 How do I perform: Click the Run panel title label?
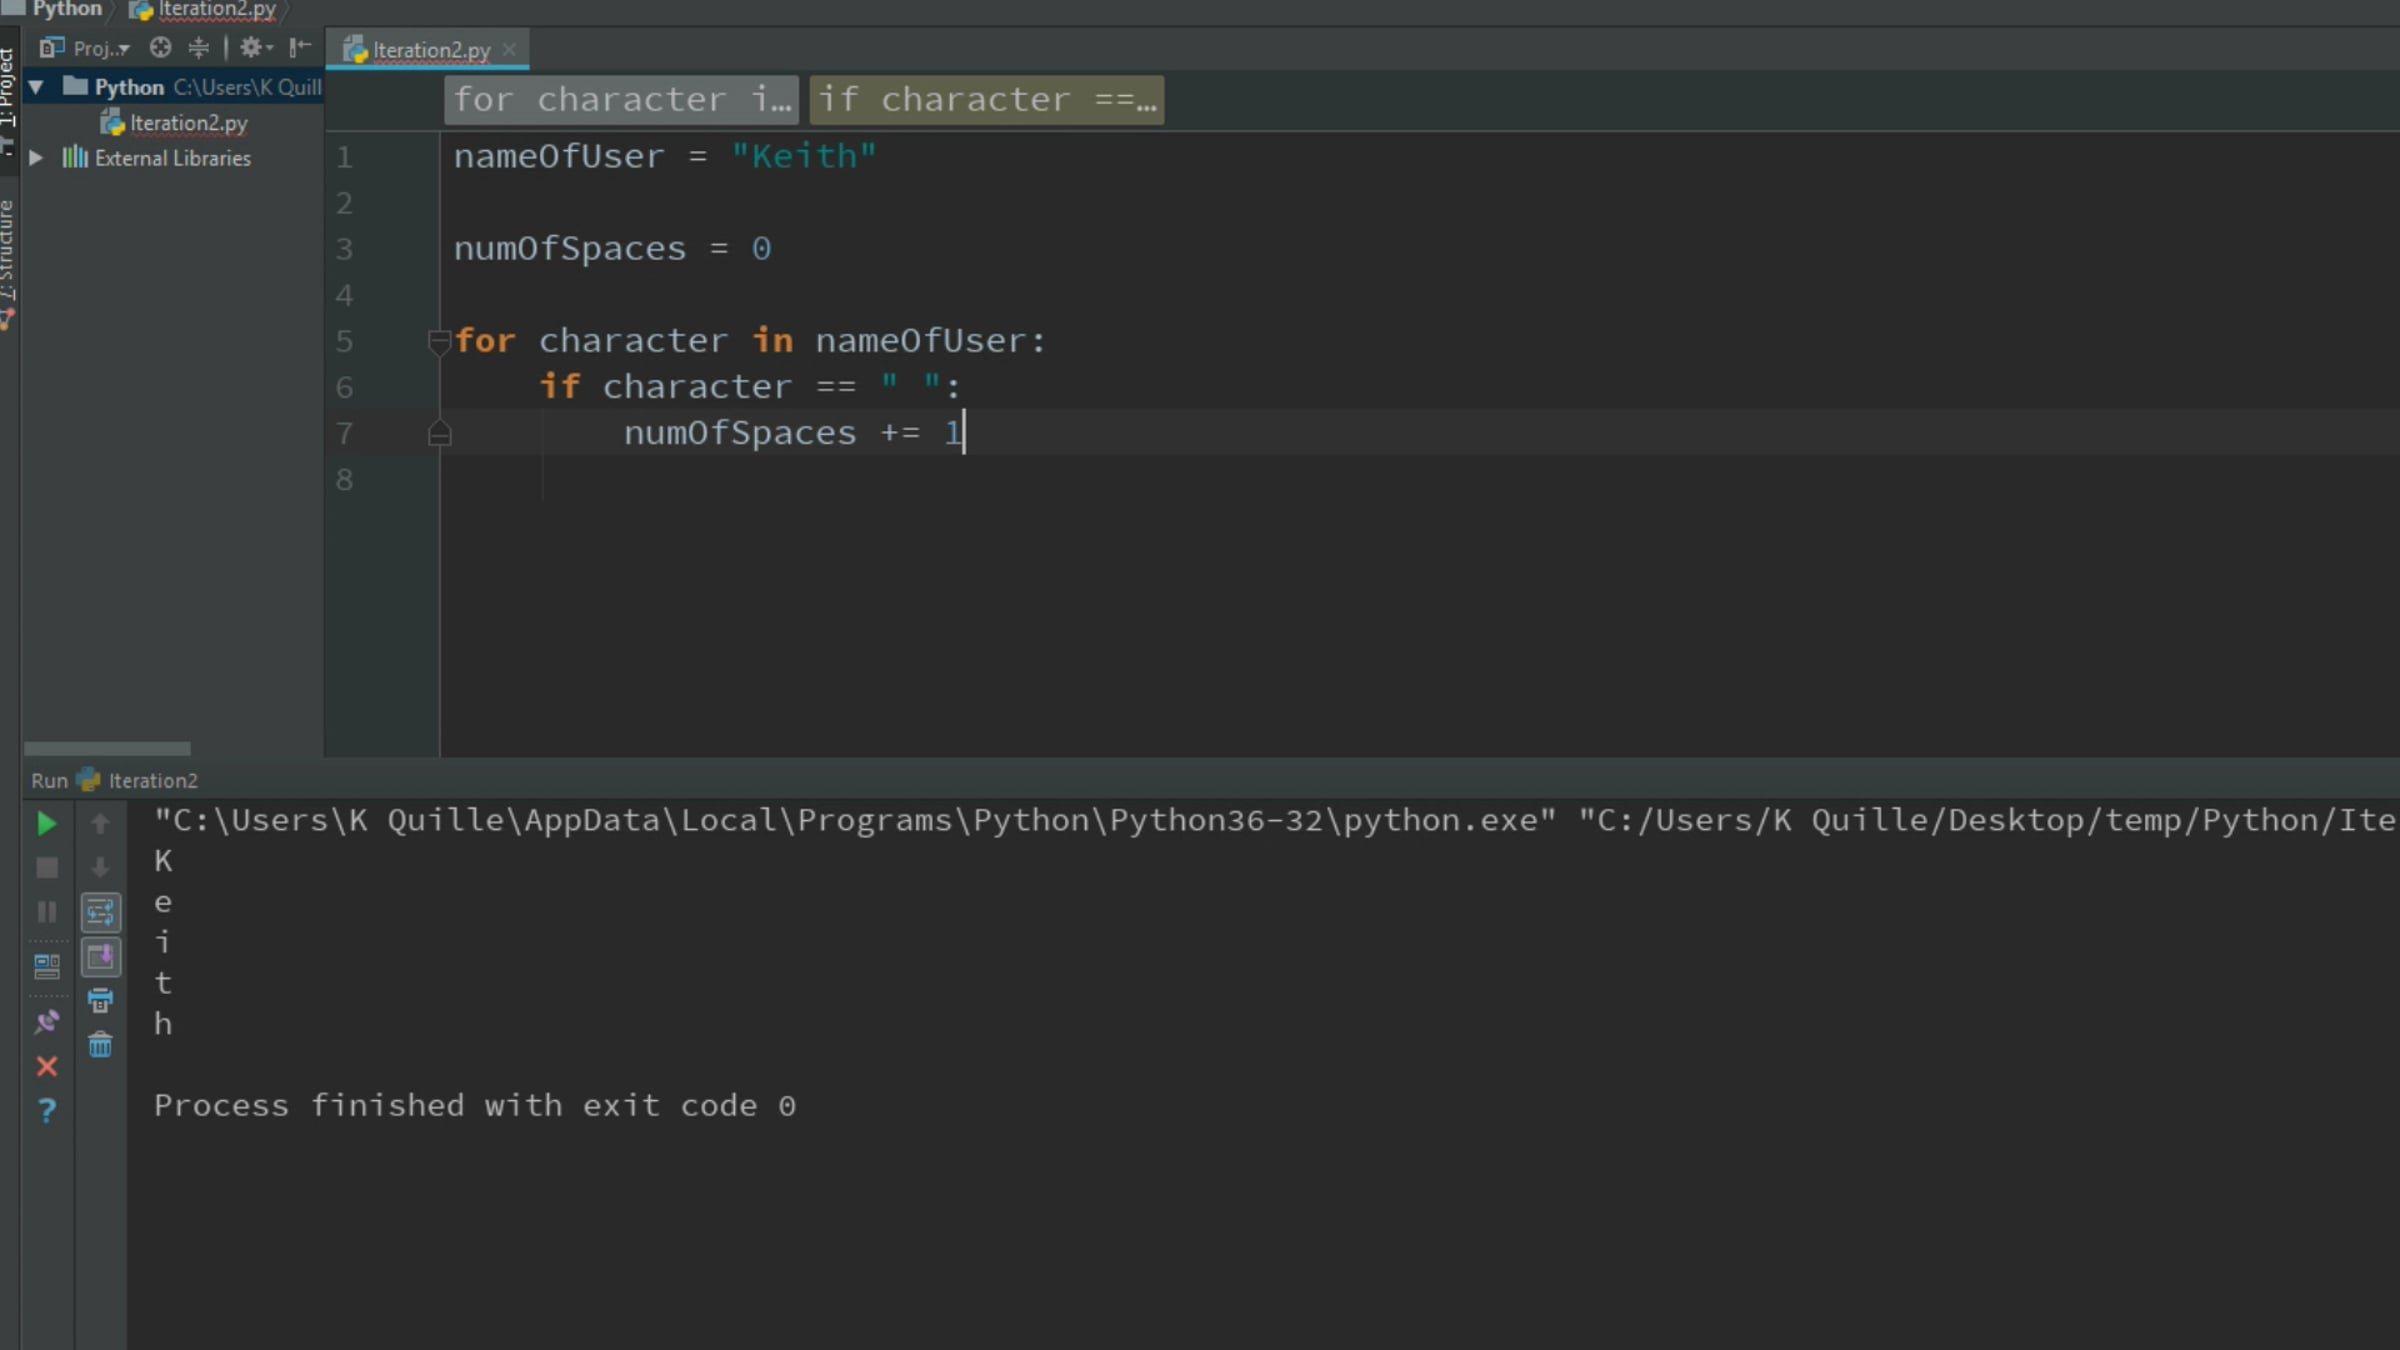(x=49, y=780)
